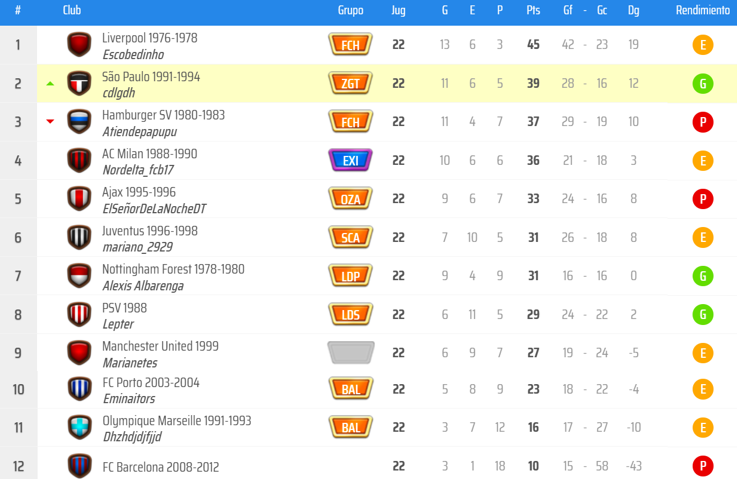Open the OZA group badge for Ajax
This screenshot has width=737, height=479.
point(350,199)
